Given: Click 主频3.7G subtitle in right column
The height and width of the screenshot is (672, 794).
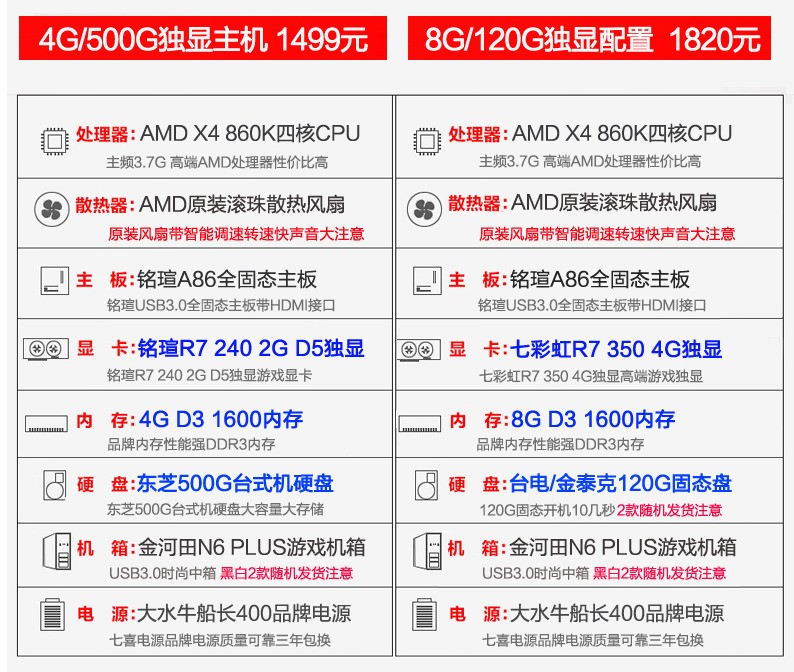Looking at the screenshot, I should [x=590, y=162].
